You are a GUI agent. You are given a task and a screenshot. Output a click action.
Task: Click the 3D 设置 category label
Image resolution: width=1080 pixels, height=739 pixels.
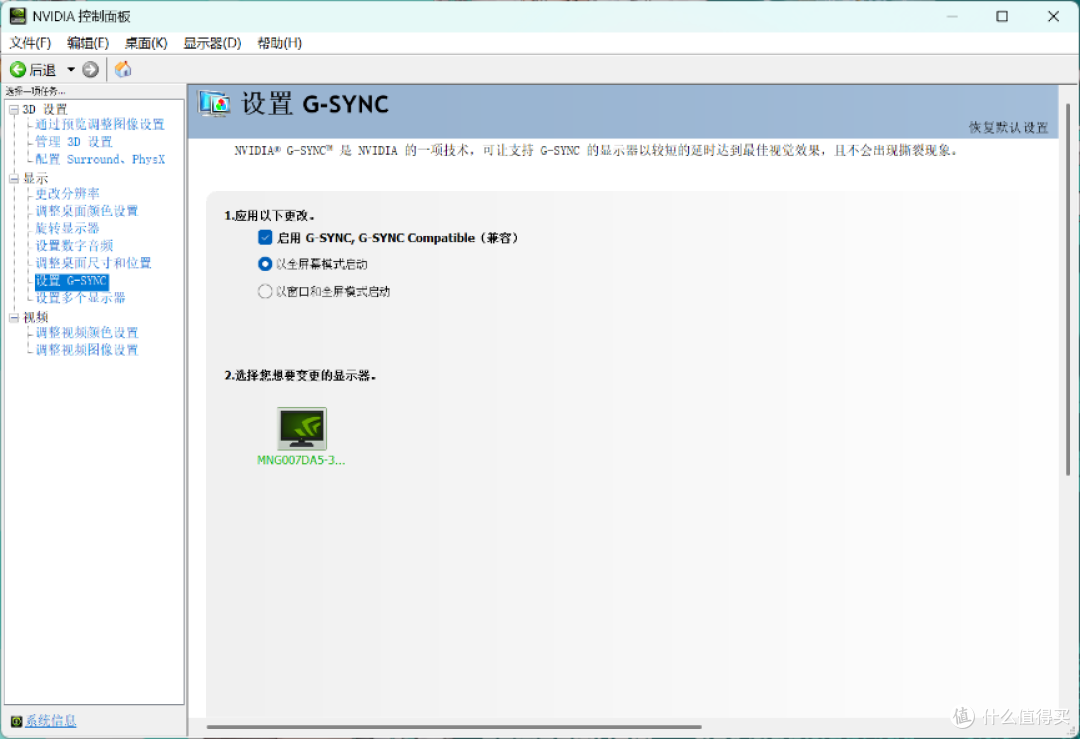click(45, 110)
